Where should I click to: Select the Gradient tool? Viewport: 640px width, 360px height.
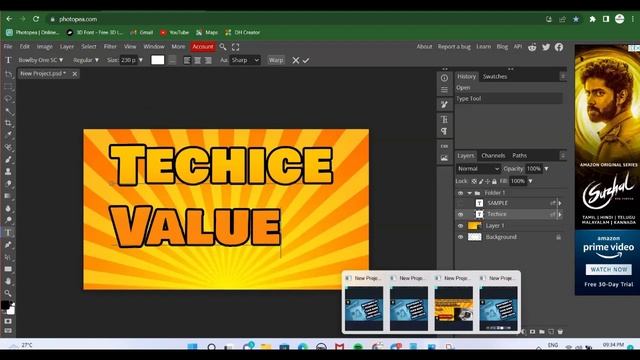[8, 196]
